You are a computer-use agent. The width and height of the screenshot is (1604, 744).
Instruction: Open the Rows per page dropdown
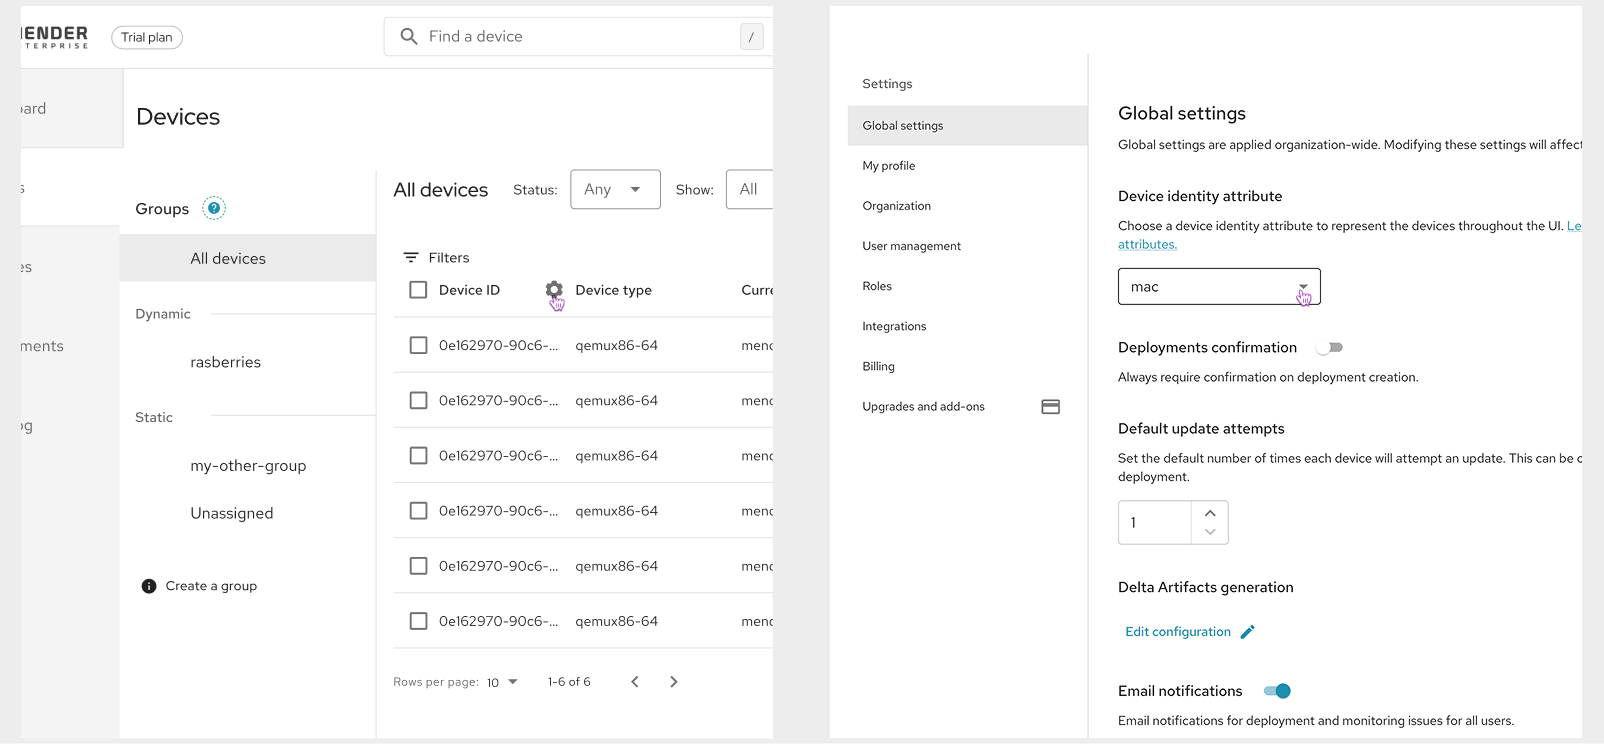[x=502, y=682]
